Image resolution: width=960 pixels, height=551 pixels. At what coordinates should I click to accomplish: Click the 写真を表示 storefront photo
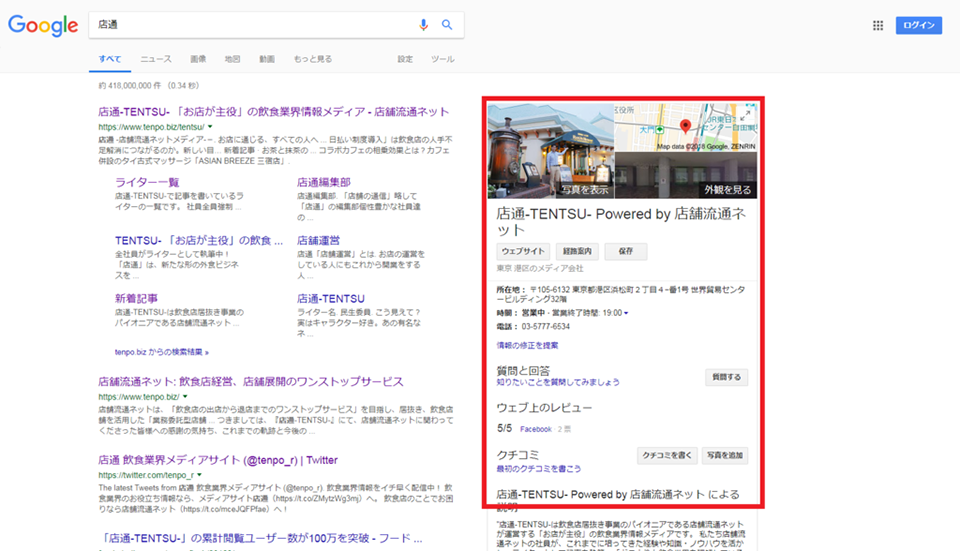point(551,151)
